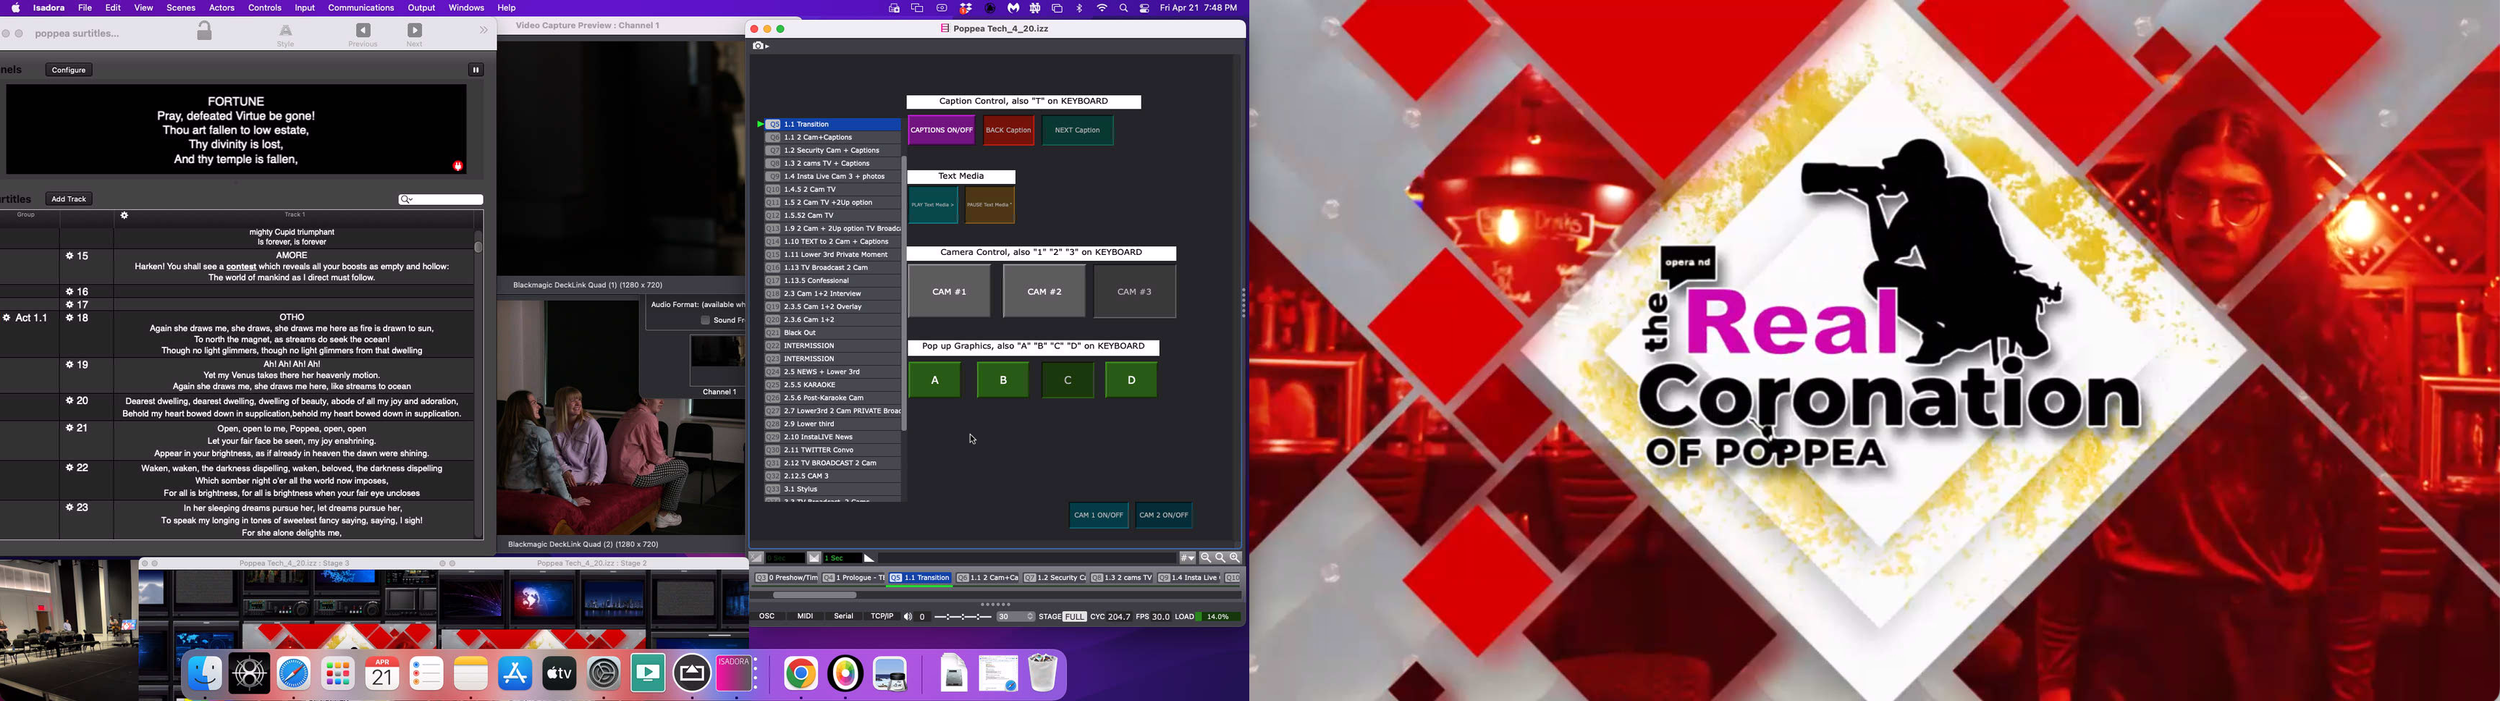This screenshot has height=701, width=2500.
Task: Advance to Next surtitle
Action: 415,35
